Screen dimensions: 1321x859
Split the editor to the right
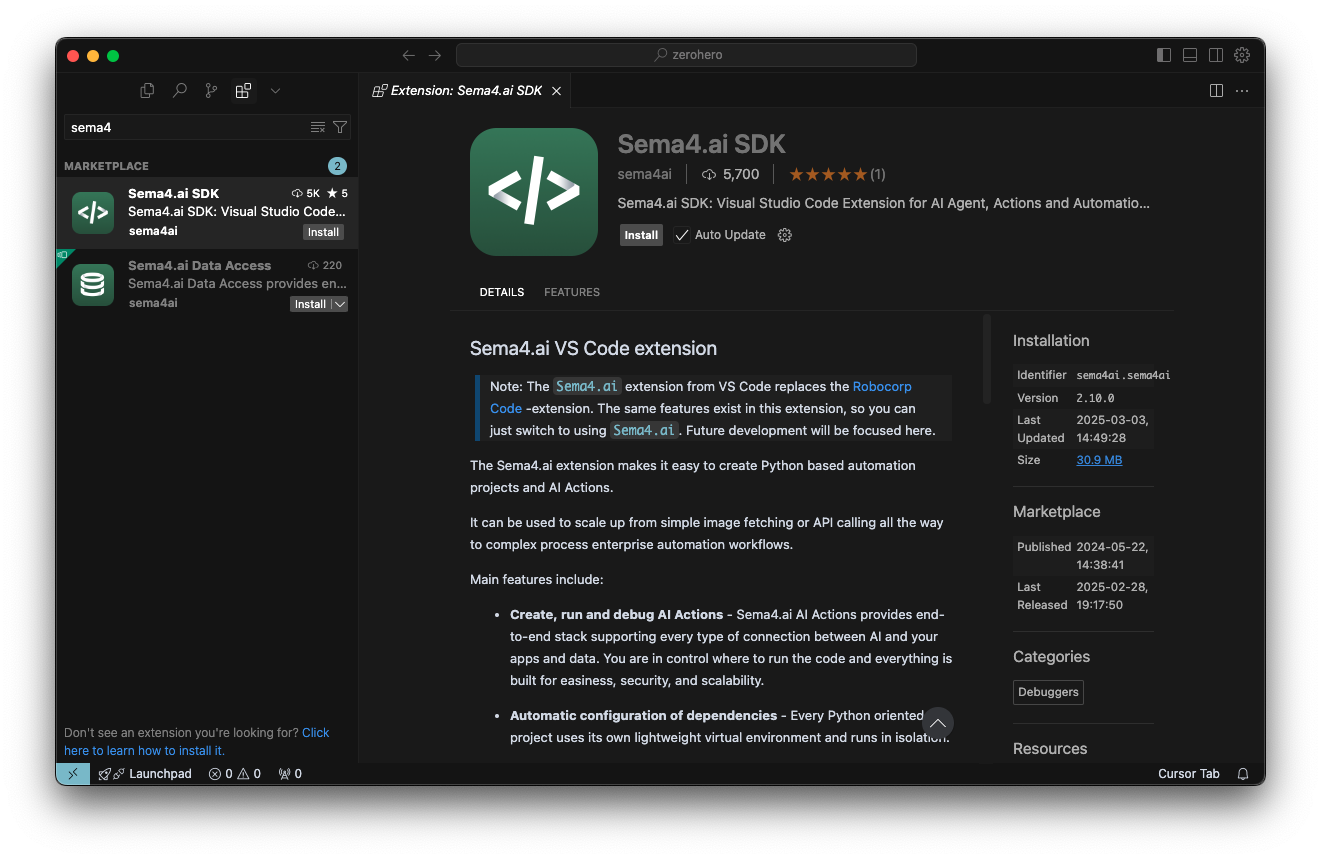pyautogui.click(x=1216, y=90)
